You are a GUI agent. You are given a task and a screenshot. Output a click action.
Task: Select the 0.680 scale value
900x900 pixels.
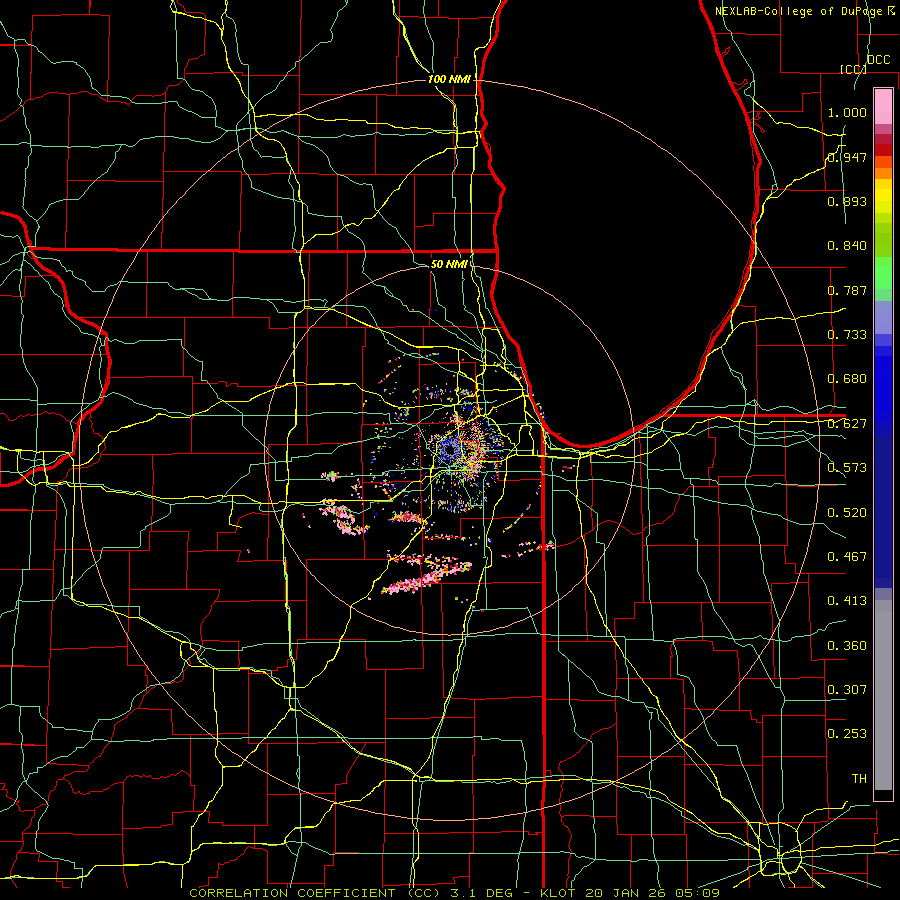(x=847, y=379)
